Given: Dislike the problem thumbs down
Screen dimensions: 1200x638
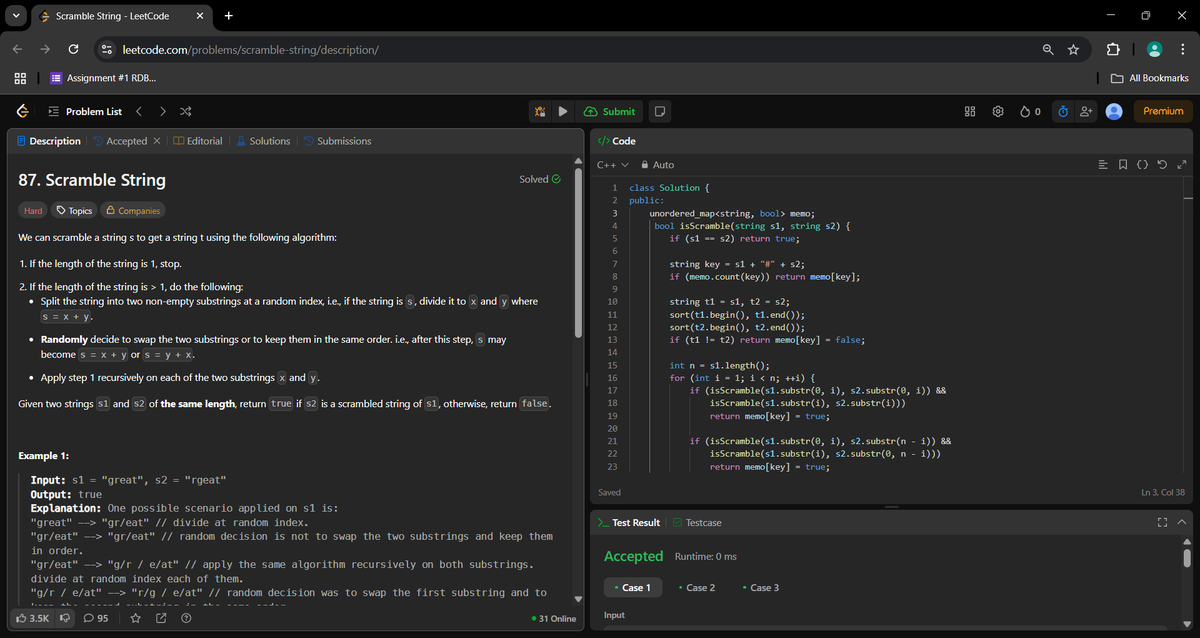Looking at the screenshot, I should click(x=67, y=618).
